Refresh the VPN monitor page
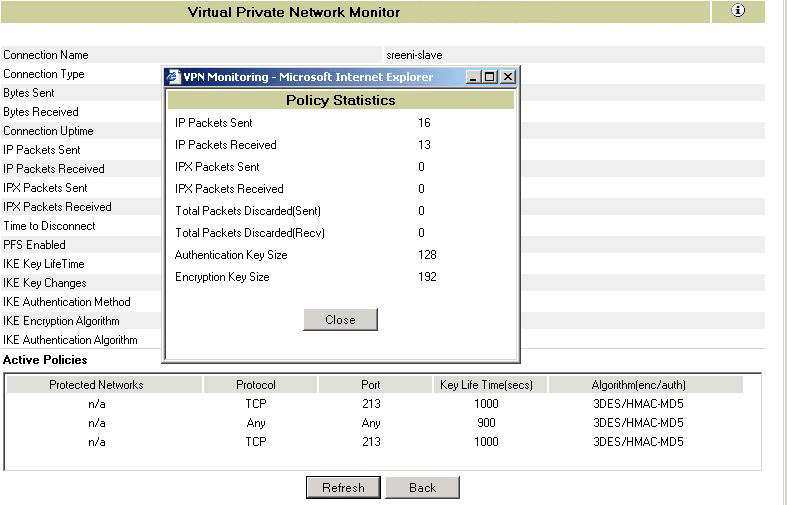787x505 pixels. (343, 487)
